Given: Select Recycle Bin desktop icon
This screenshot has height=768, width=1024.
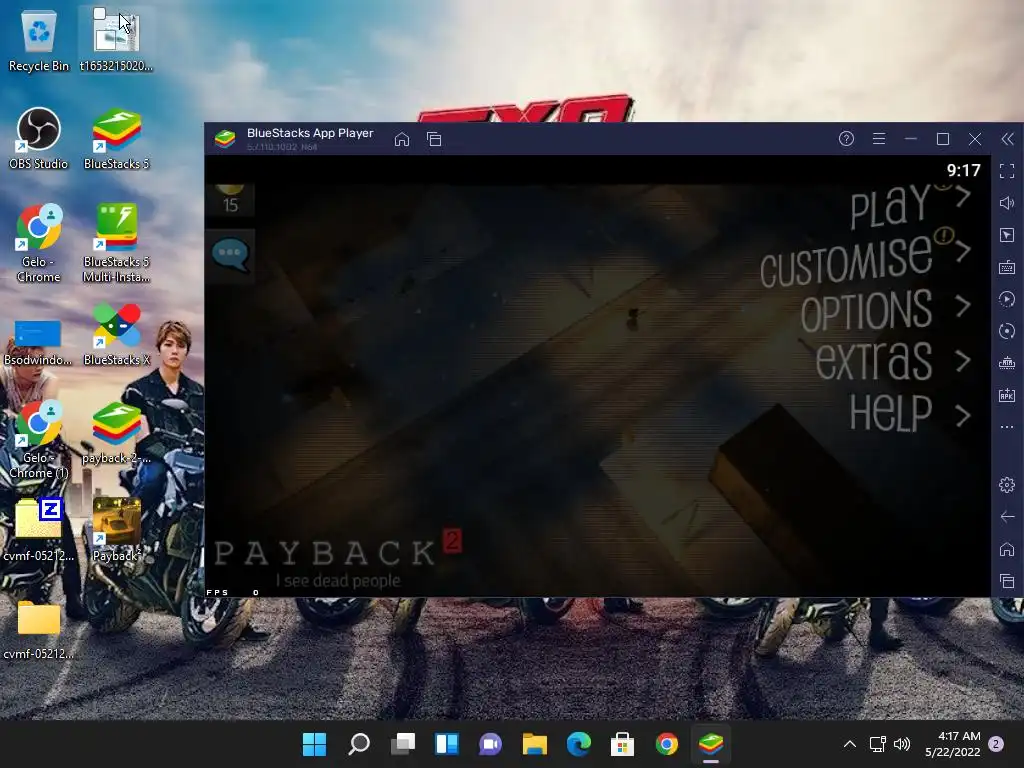Looking at the screenshot, I should click(x=39, y=41).
